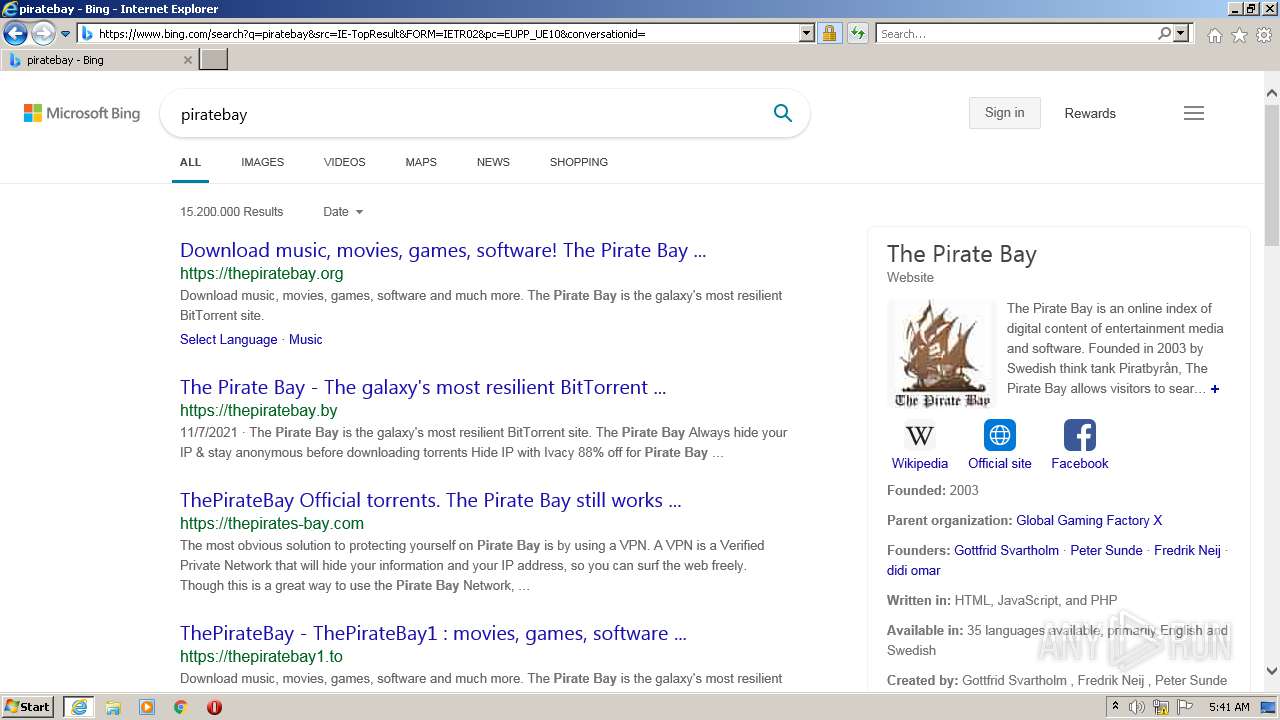Click the volume speaker tray icon
The height and width of the screenshot is (720, 1280).
pos(1137,707)
